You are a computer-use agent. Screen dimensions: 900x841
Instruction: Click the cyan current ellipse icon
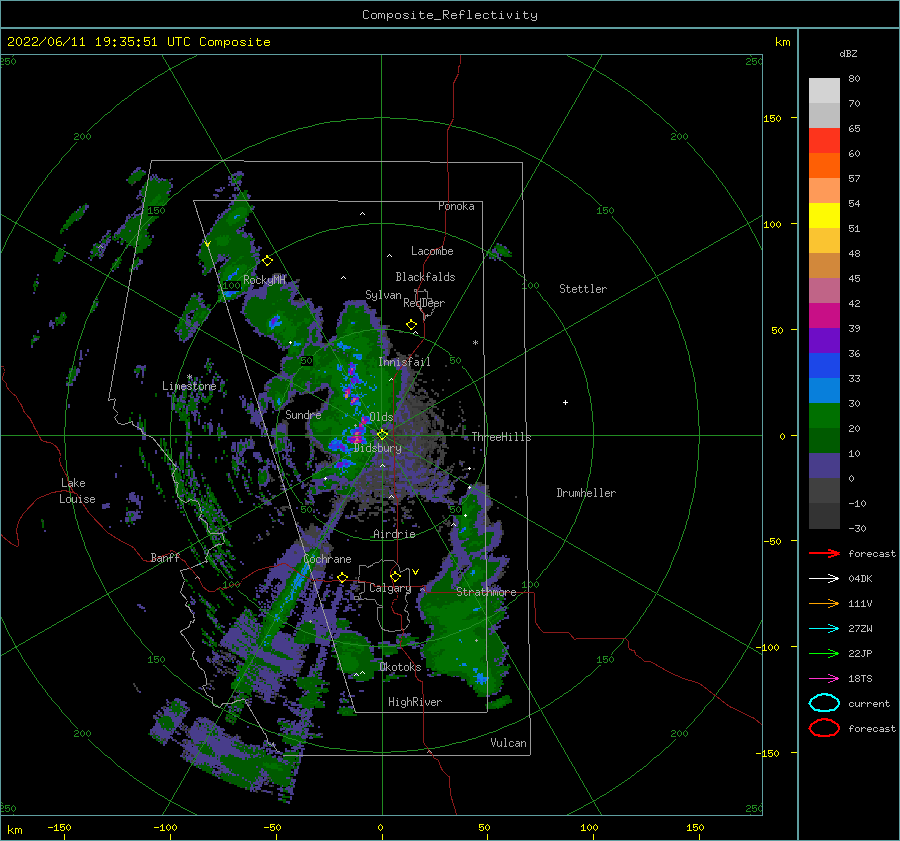[x=824, y=703]
